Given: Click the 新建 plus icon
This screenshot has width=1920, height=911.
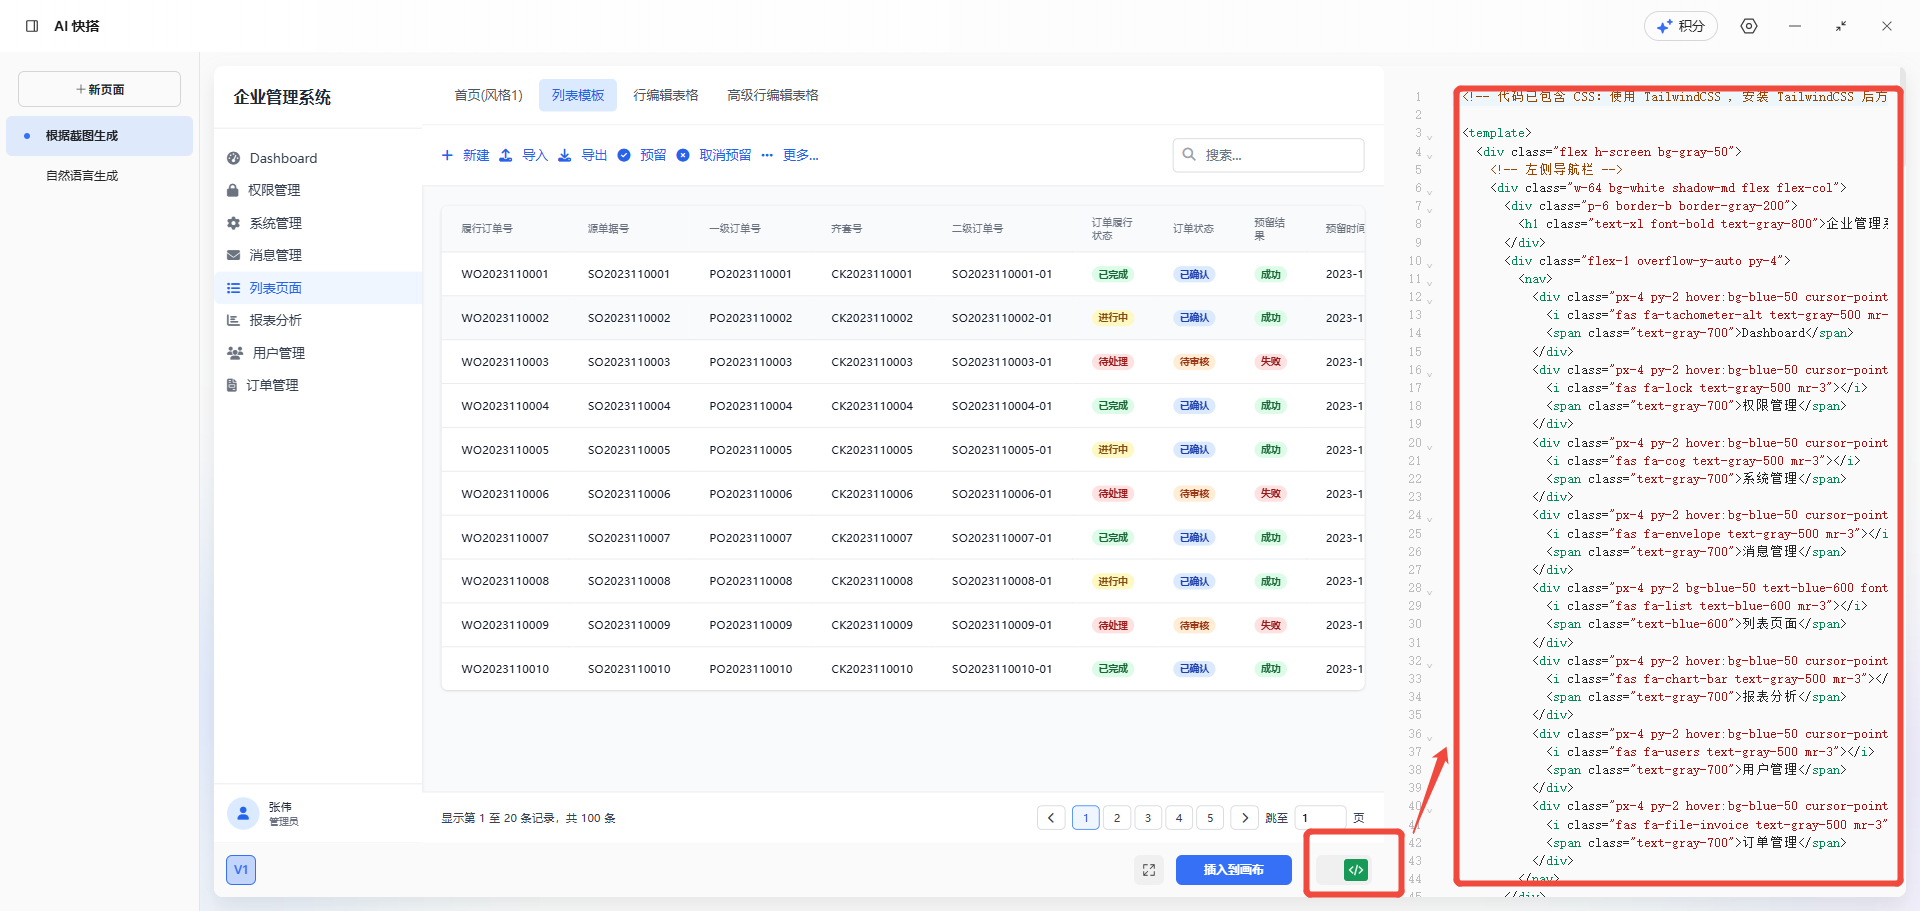Looking at the screenshot, I should (x=447, y=155).
